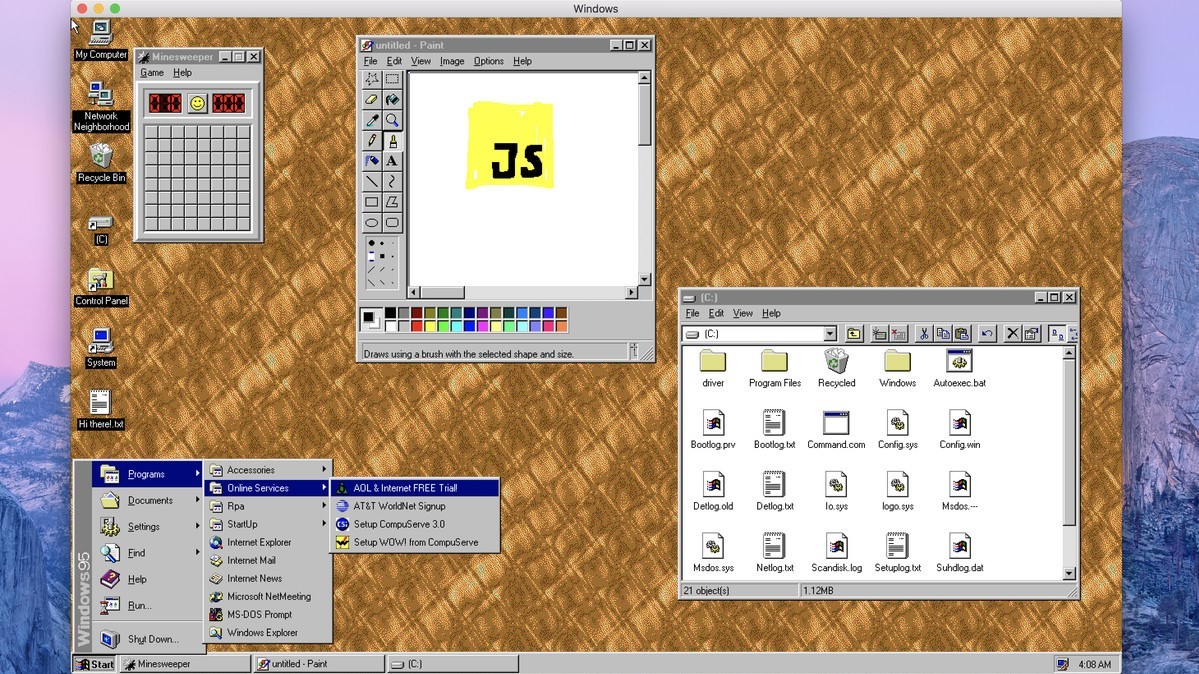Choose Shut Down... in the Start menu

tap(148, 639)
